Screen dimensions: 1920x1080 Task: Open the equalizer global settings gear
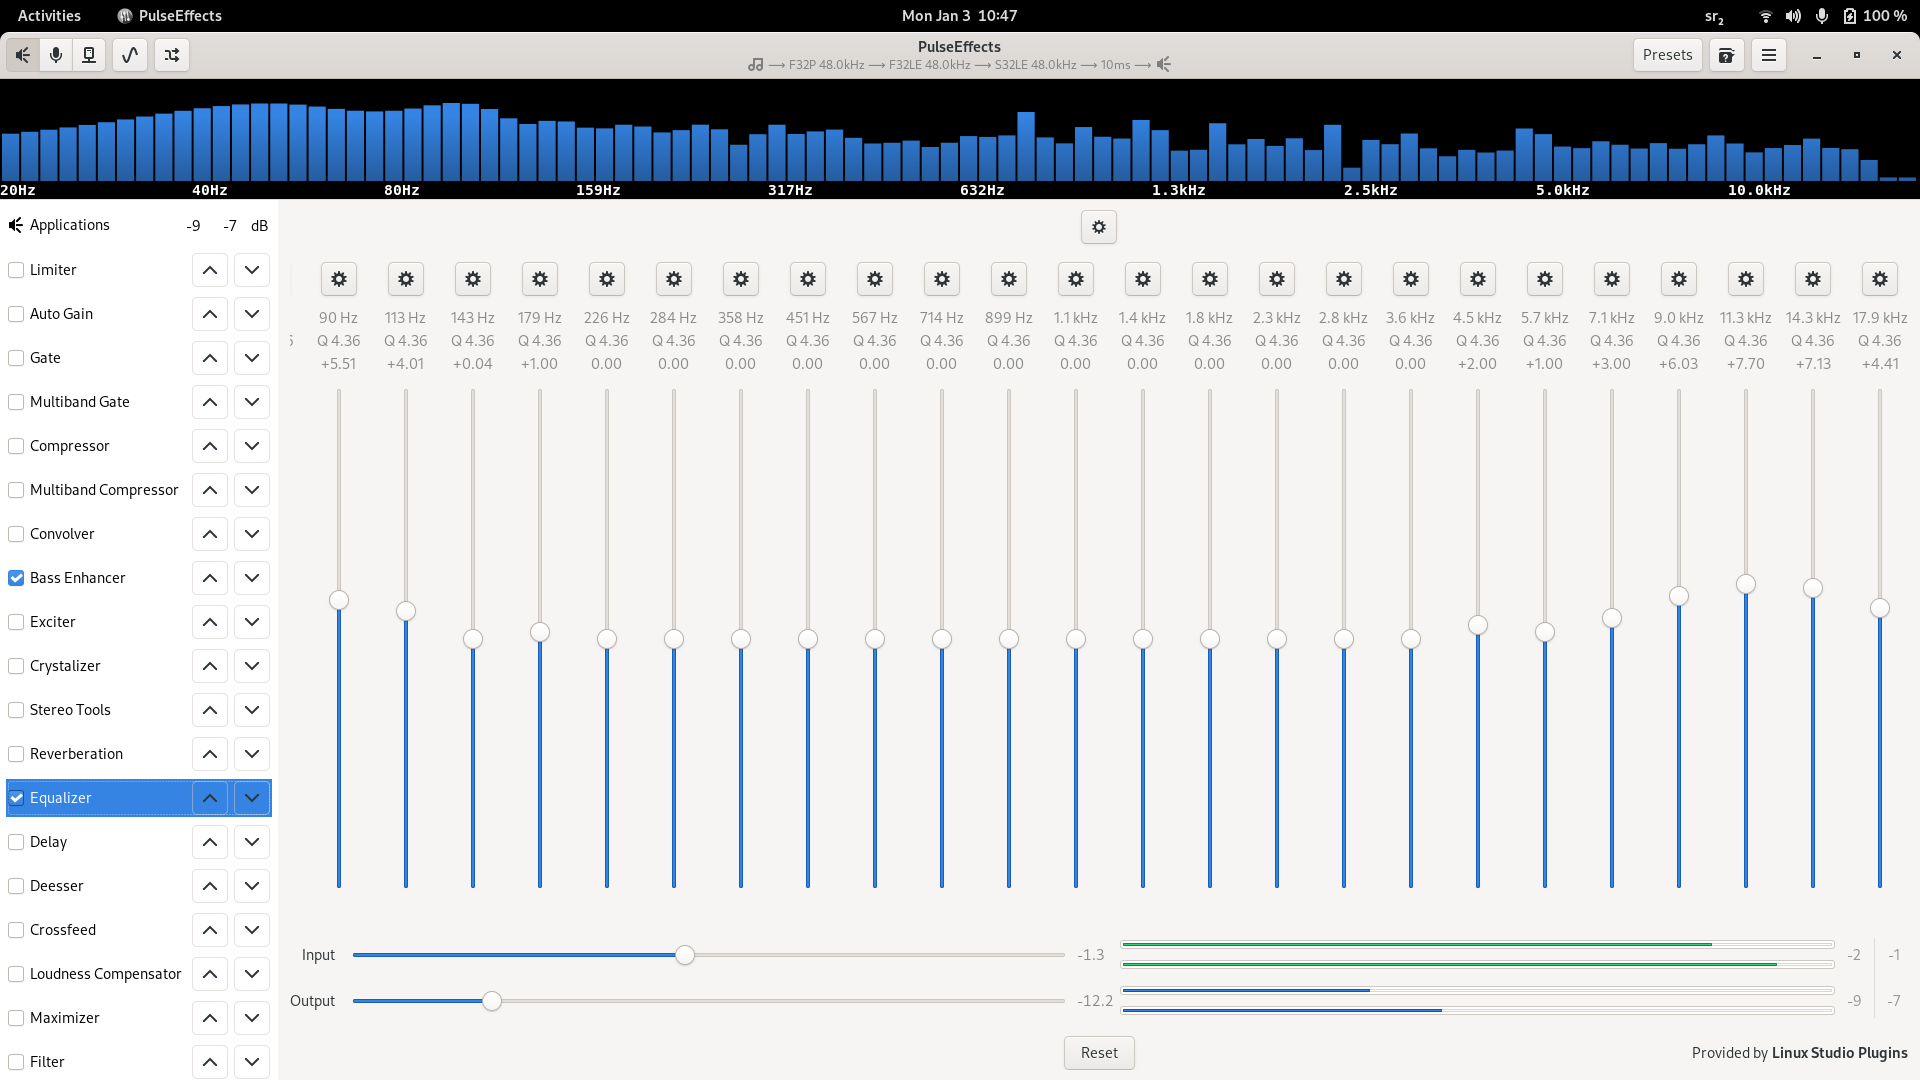pos(1098,227)
